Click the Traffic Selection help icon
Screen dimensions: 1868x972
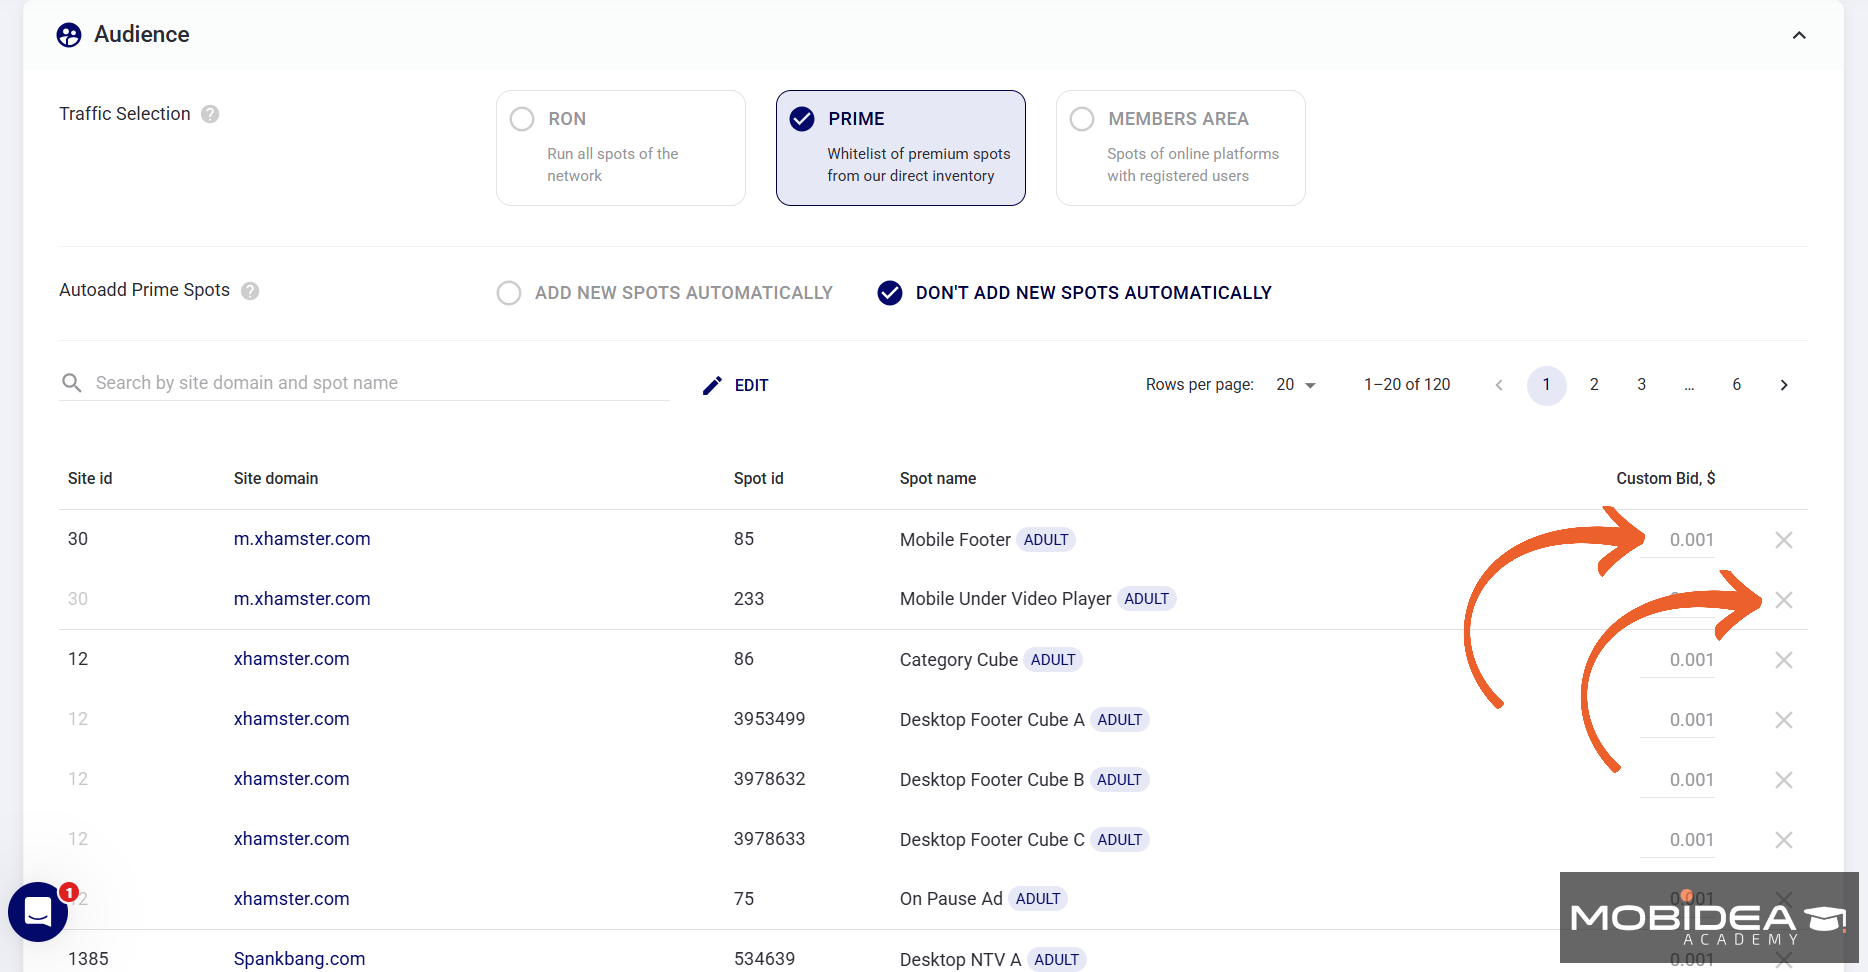click(x=210, y=114)
